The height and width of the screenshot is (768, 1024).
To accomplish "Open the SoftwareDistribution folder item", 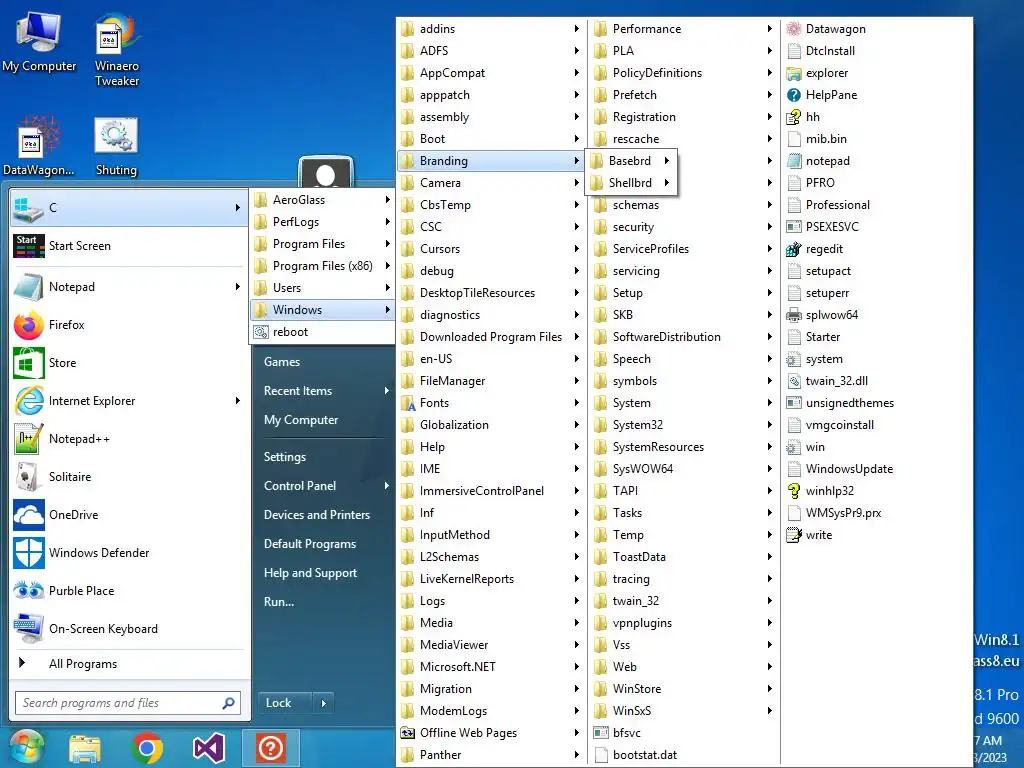I will point(683,337).
